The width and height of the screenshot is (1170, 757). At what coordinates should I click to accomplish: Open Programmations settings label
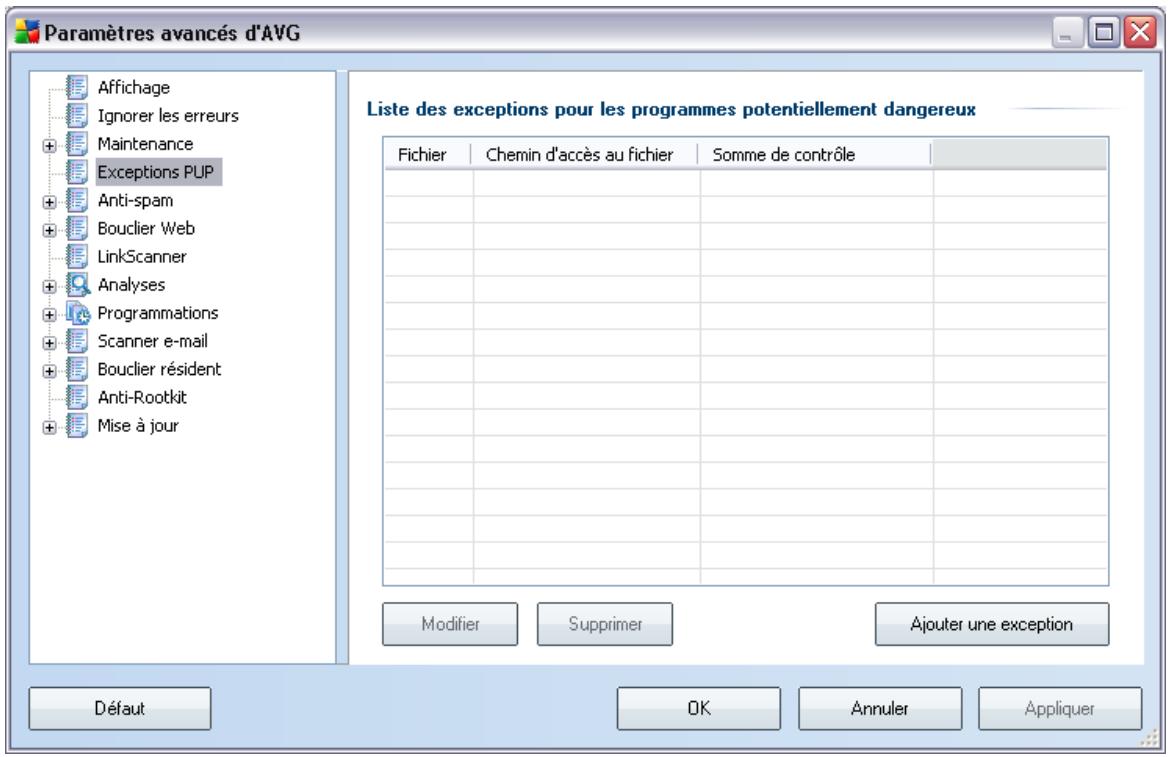(157, 313)
